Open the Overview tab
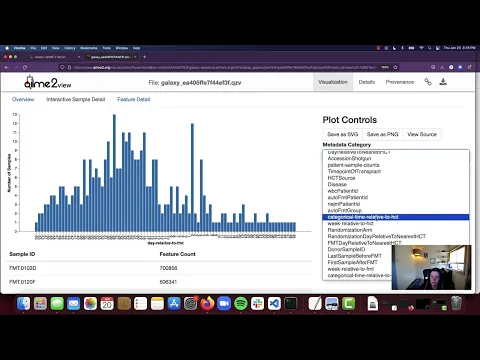This screenshot has height=360, width=480. 23,99
